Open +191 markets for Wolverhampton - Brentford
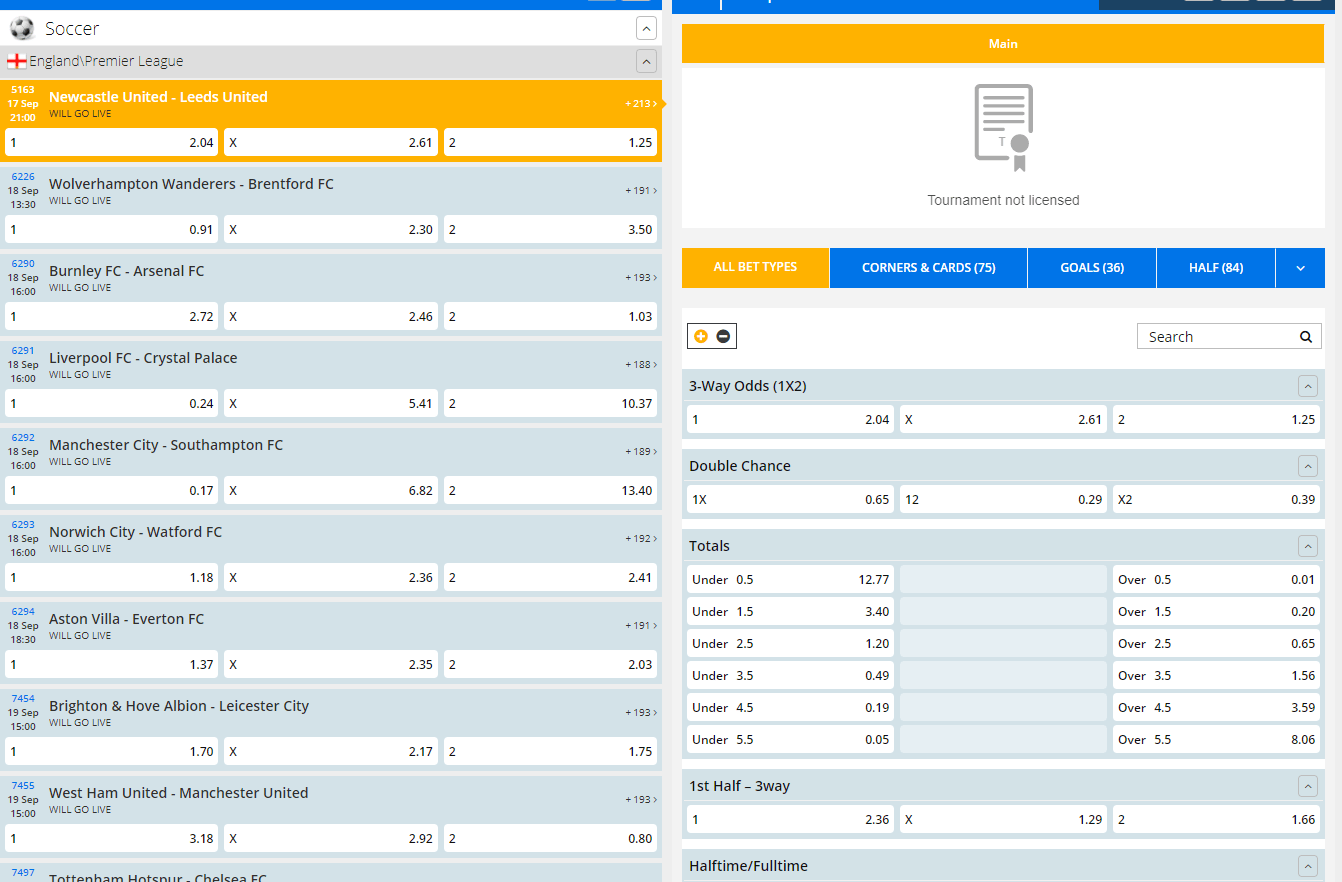Image resolution: width=1342 pixels, height=882 pixels. click(641, 190)
